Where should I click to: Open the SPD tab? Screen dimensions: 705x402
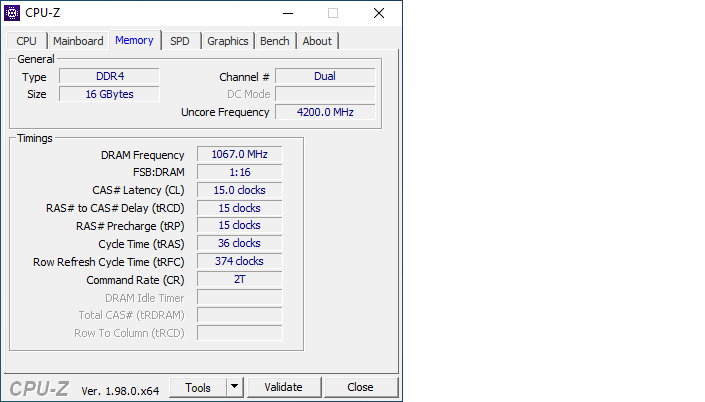[x=180, y=41]
